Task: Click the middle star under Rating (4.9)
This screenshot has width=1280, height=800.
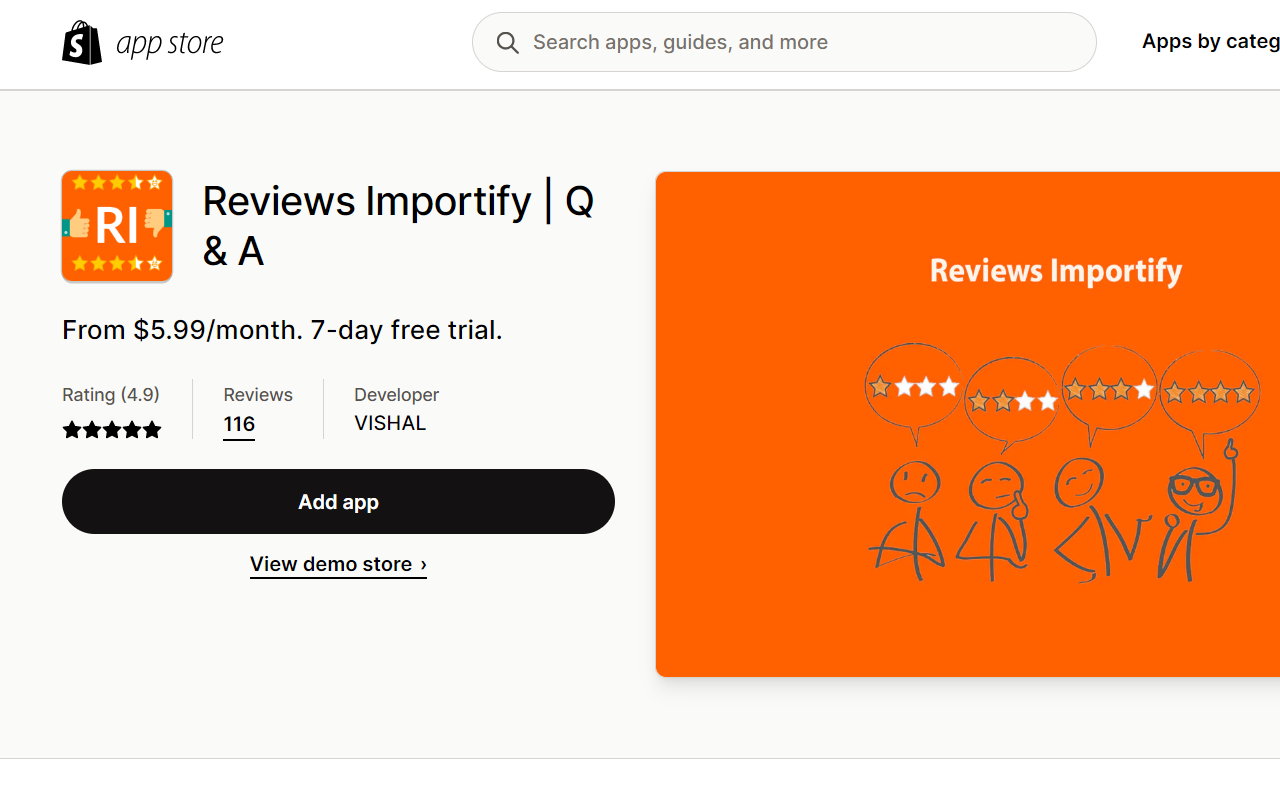Action: coord(112,429)
